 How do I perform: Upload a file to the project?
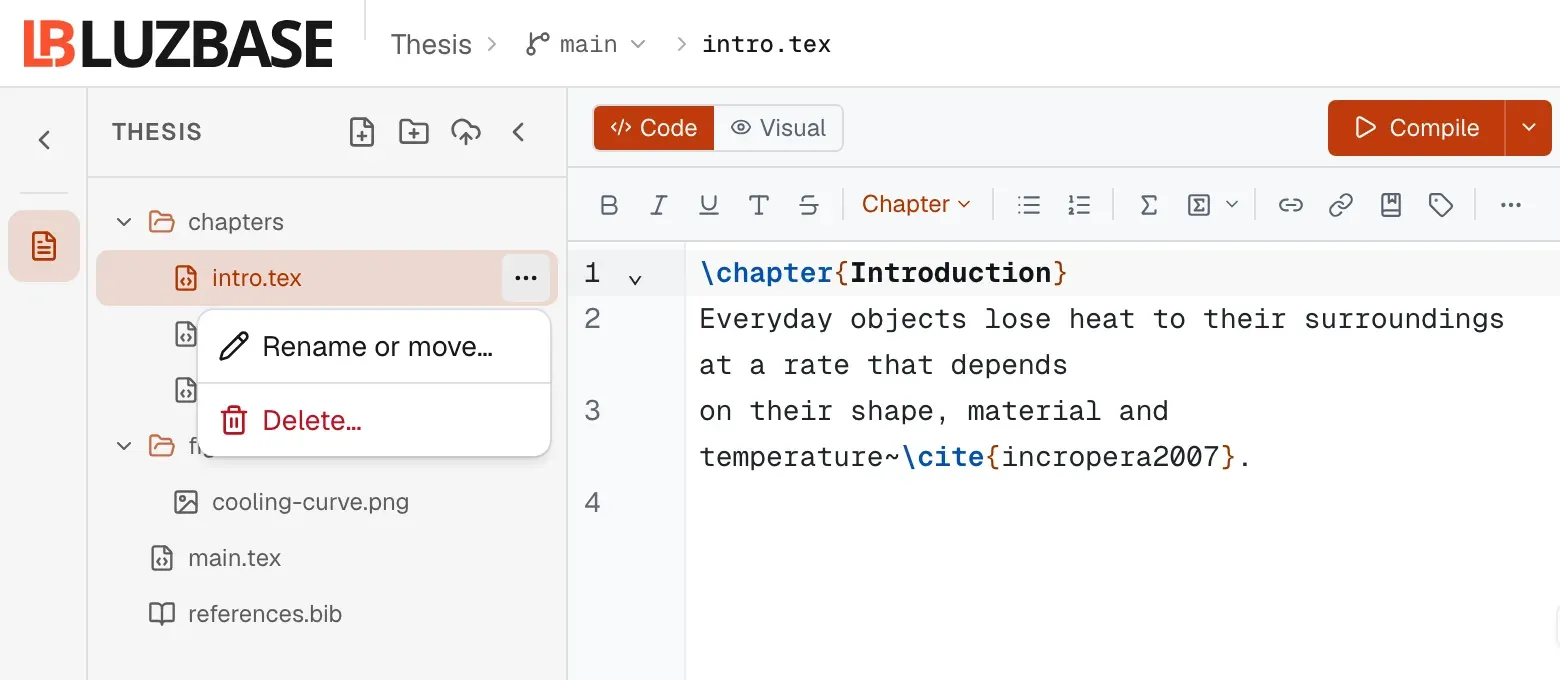point(466,132)
